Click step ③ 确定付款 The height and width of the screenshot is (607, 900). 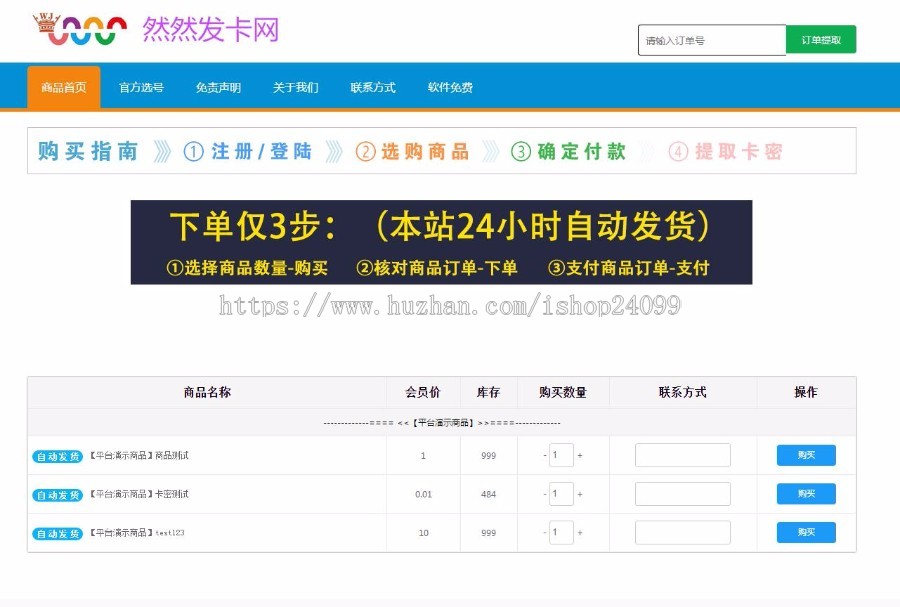(x=569, y=151)
